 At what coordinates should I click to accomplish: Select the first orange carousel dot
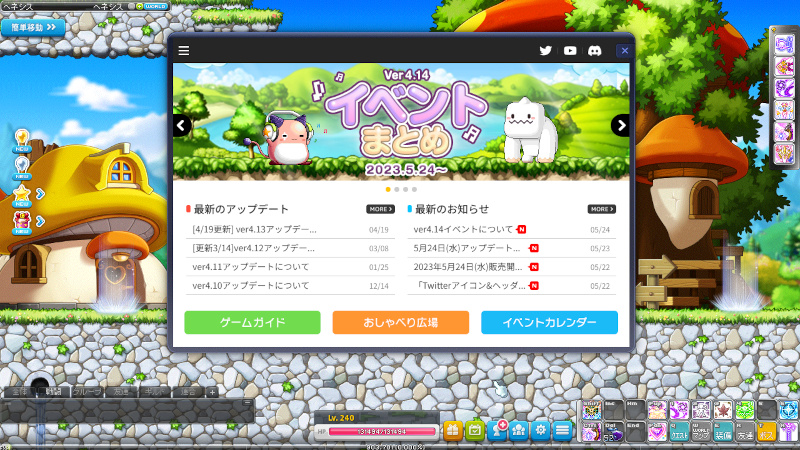[388, 189]
